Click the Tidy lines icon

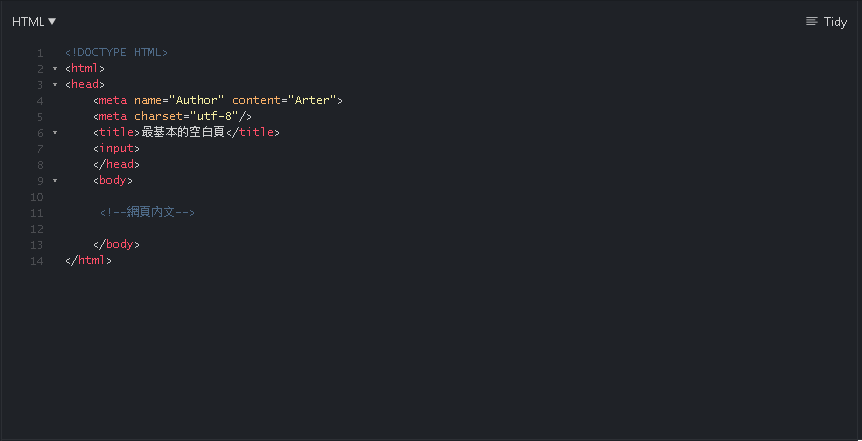tap(811, 21)
